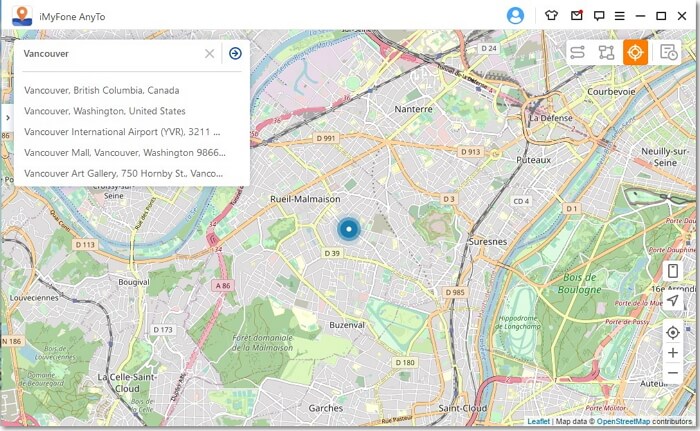
Task: Select the two-spot route mode
Action: point(578,53)
